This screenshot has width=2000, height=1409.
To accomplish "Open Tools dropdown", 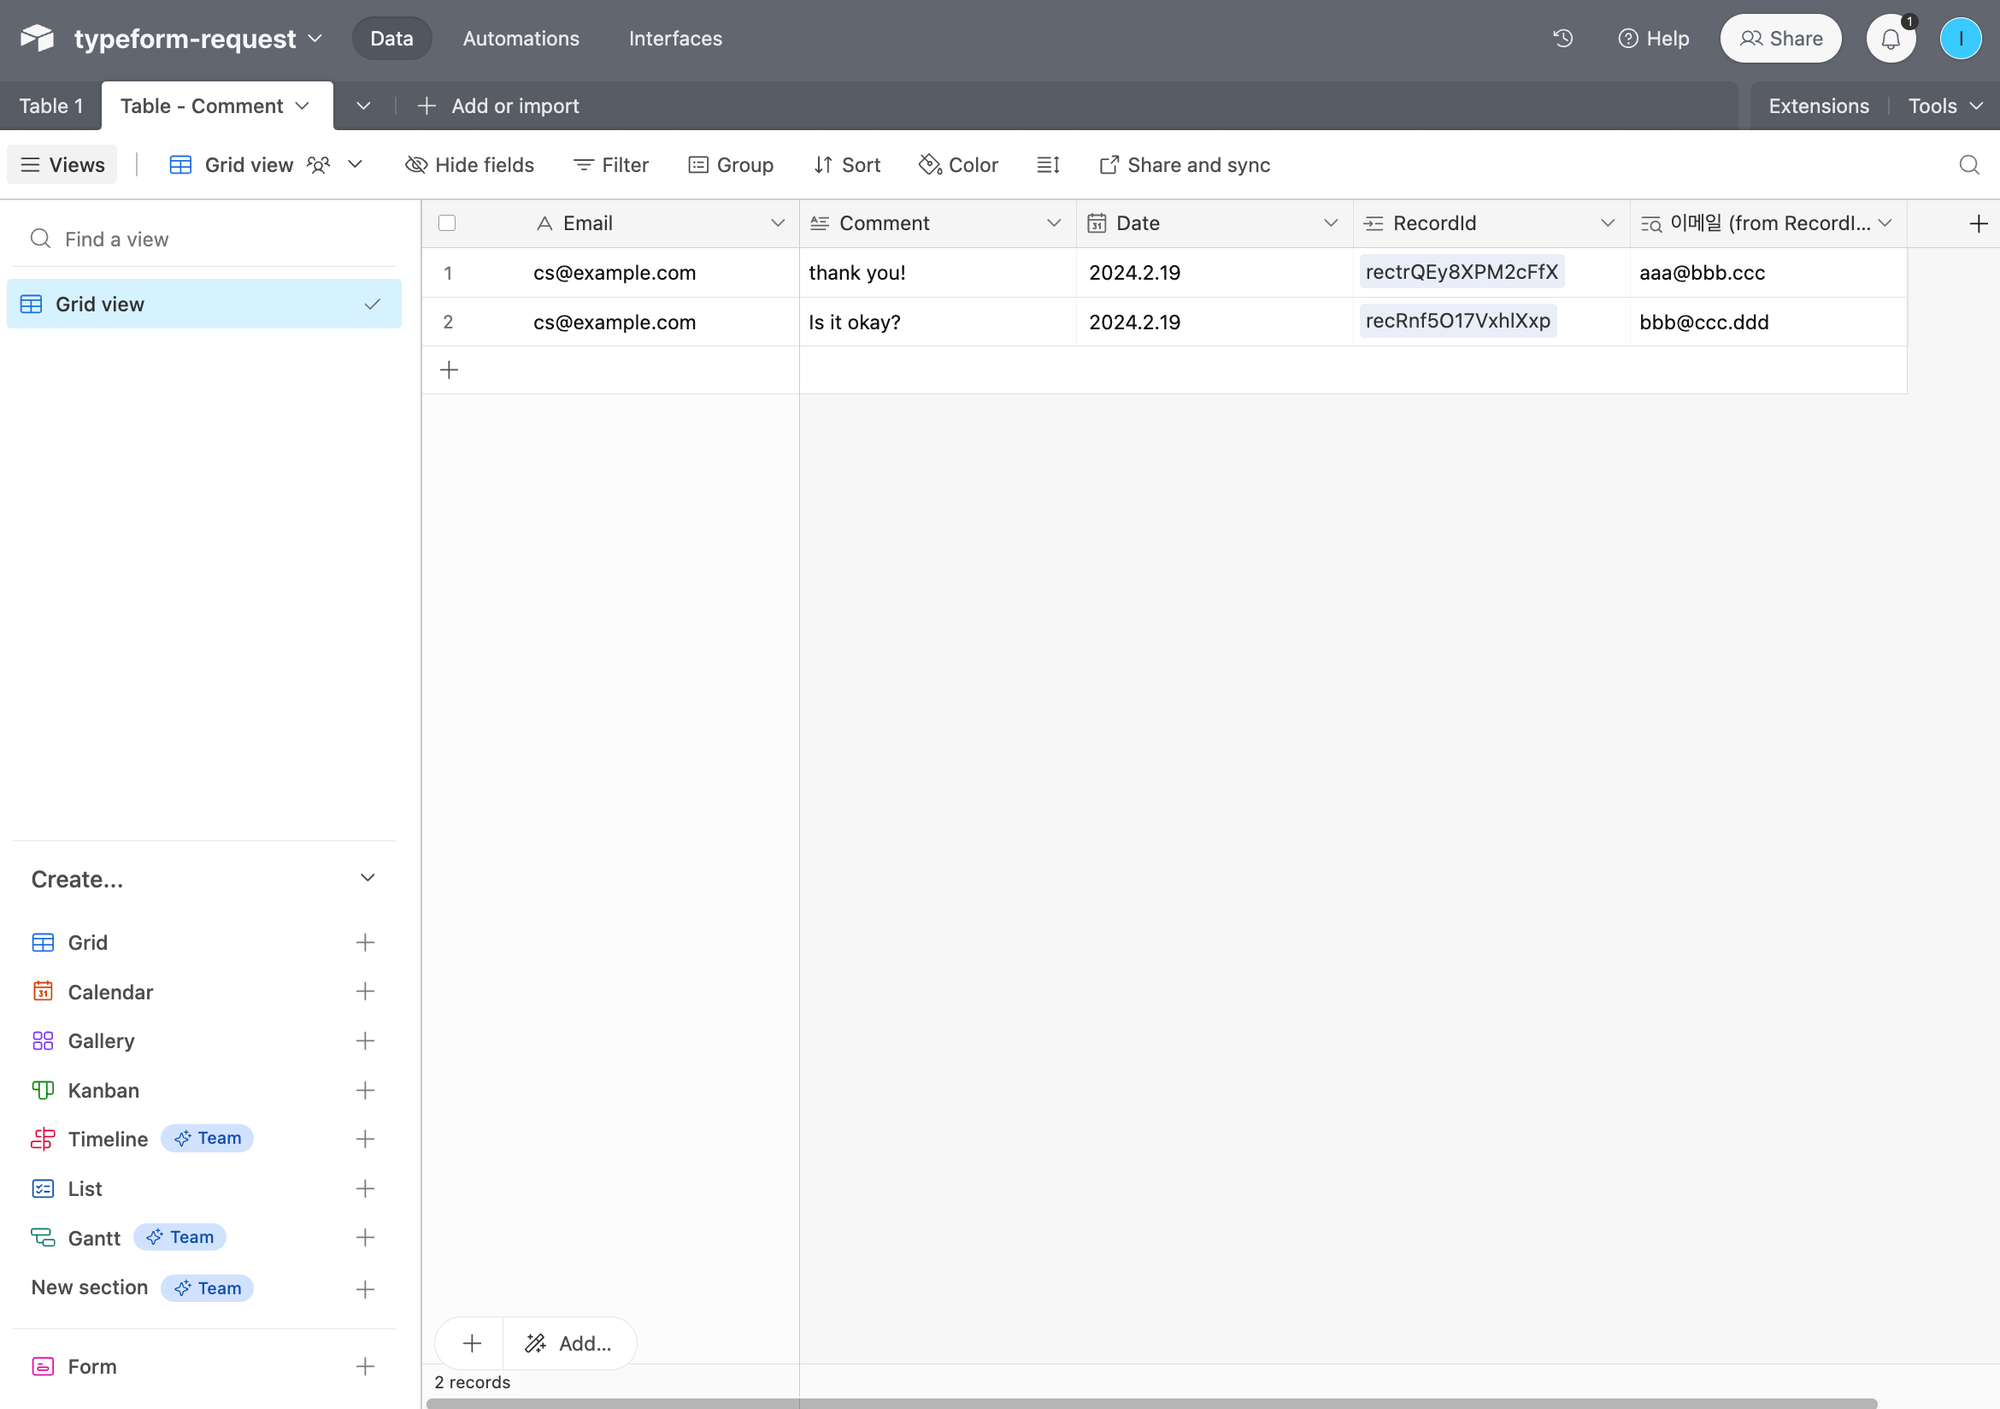I will pyautogui.click(x=1945, y=106).
